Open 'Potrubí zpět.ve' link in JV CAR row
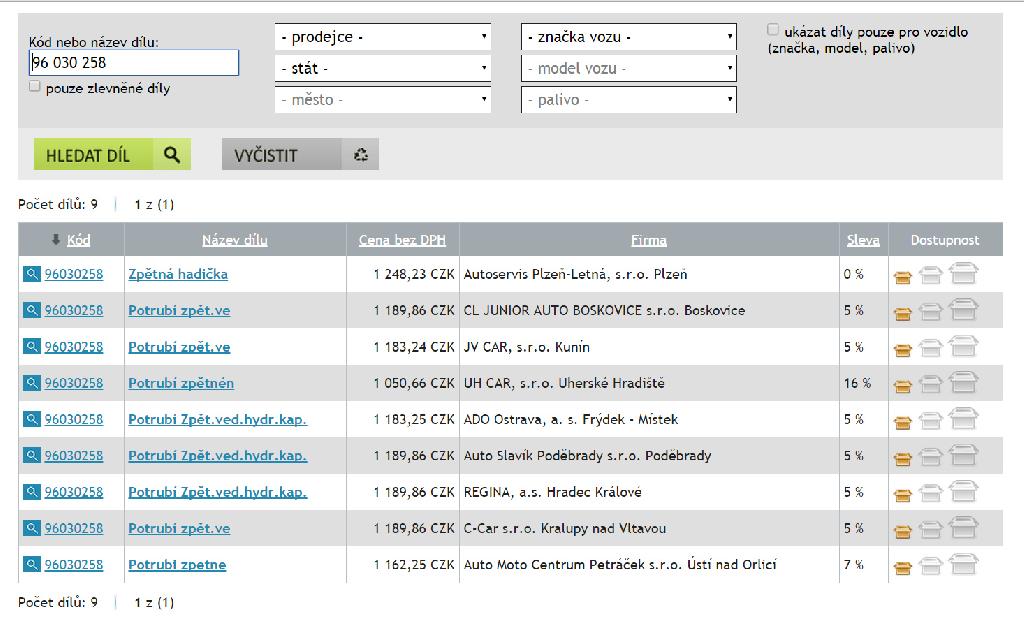 coord(179,347)
